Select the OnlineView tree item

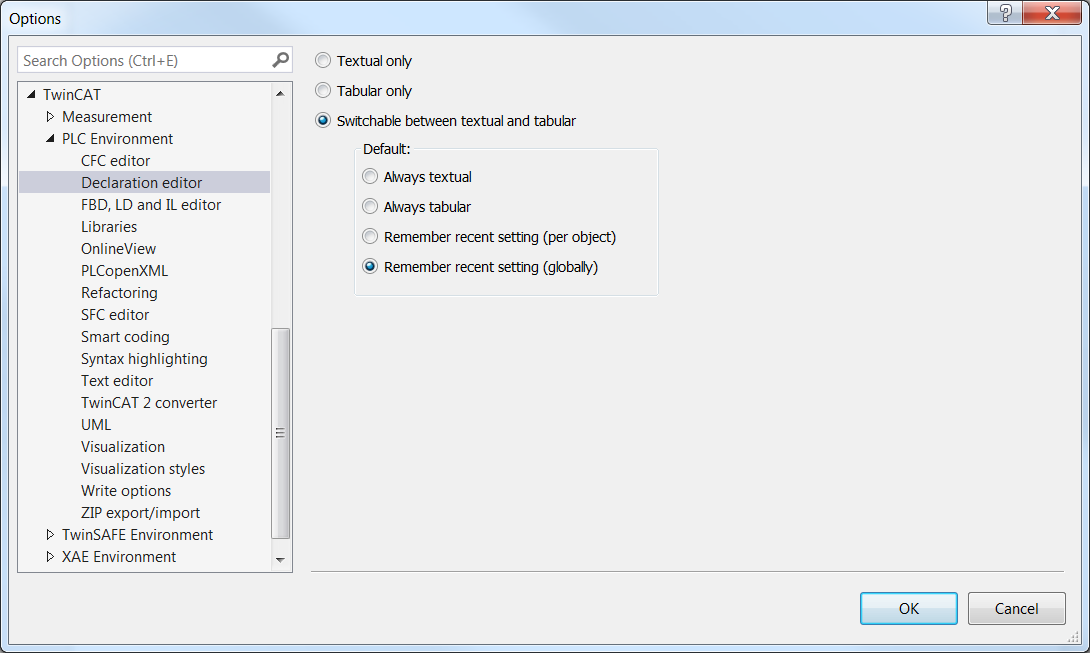tap(118, 249)
